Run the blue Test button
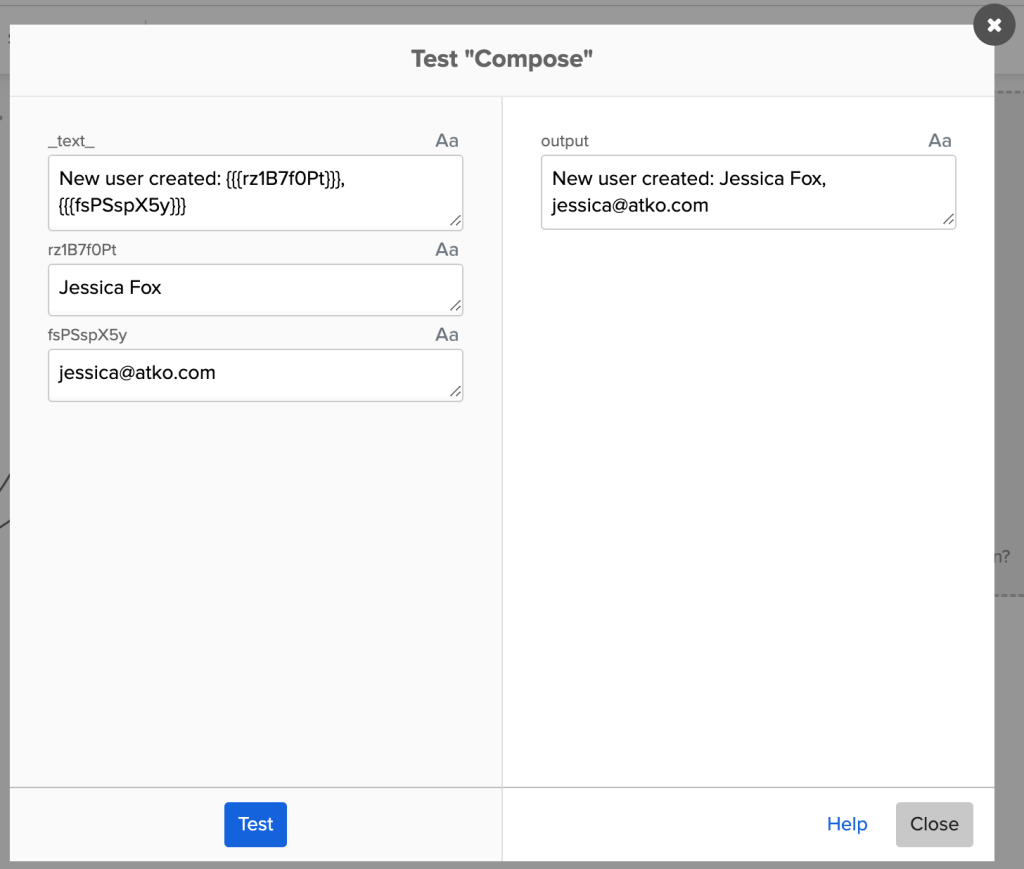The image size is (1024, 869). 255,825
